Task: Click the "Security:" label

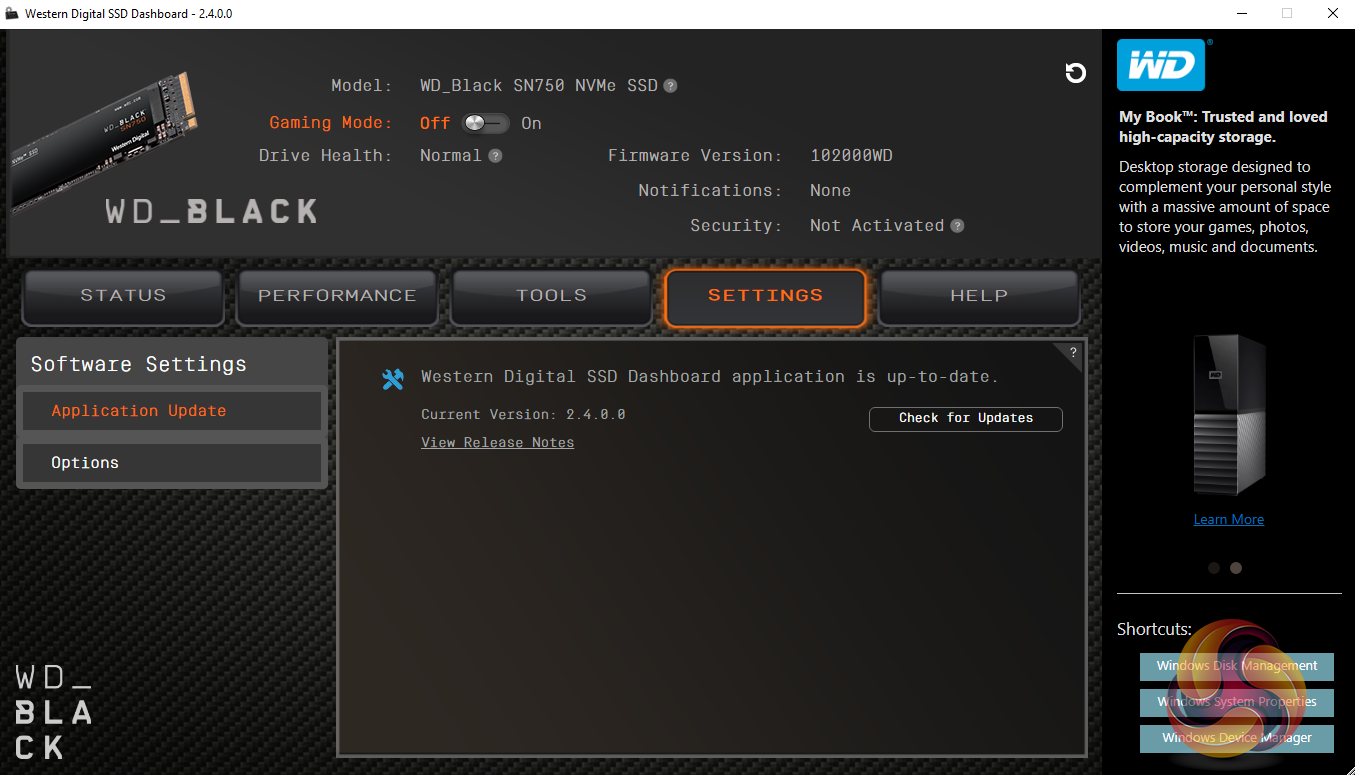Action: (x=736, y=226)
